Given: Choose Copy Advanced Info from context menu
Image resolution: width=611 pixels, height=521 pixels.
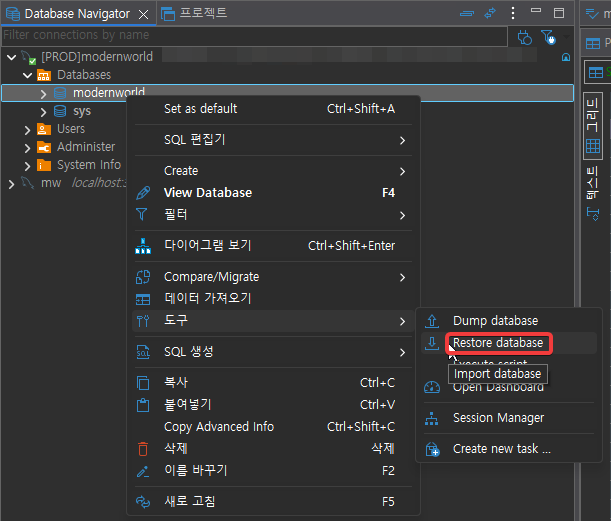Looking at the screenshot, I should (x=218, y=427).
